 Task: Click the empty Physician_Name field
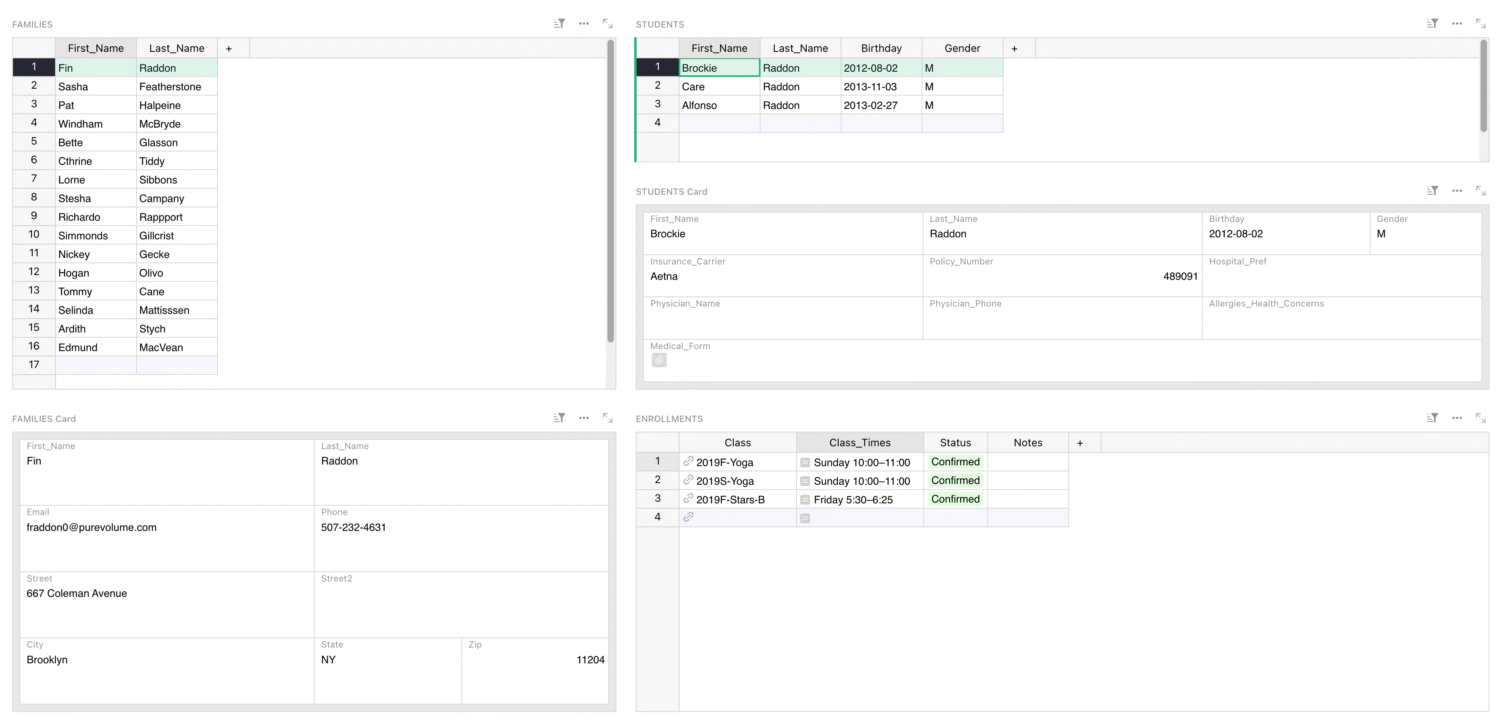coord(783,318)
